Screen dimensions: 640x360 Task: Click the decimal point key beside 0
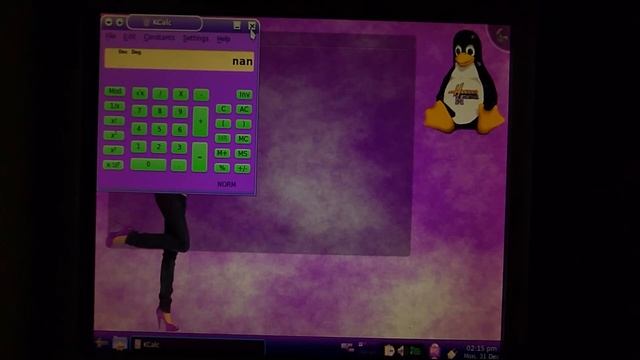click(x=179, y=165)
